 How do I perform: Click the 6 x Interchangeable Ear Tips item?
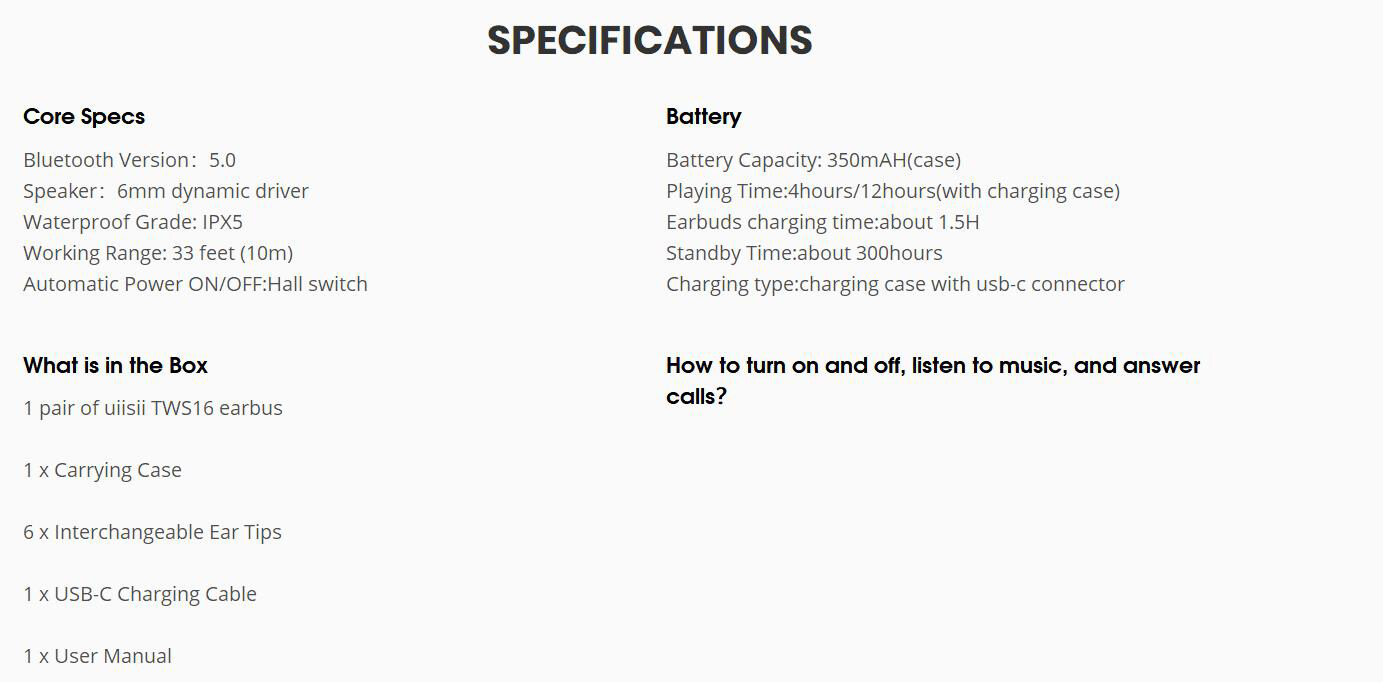tap(152, 532)
